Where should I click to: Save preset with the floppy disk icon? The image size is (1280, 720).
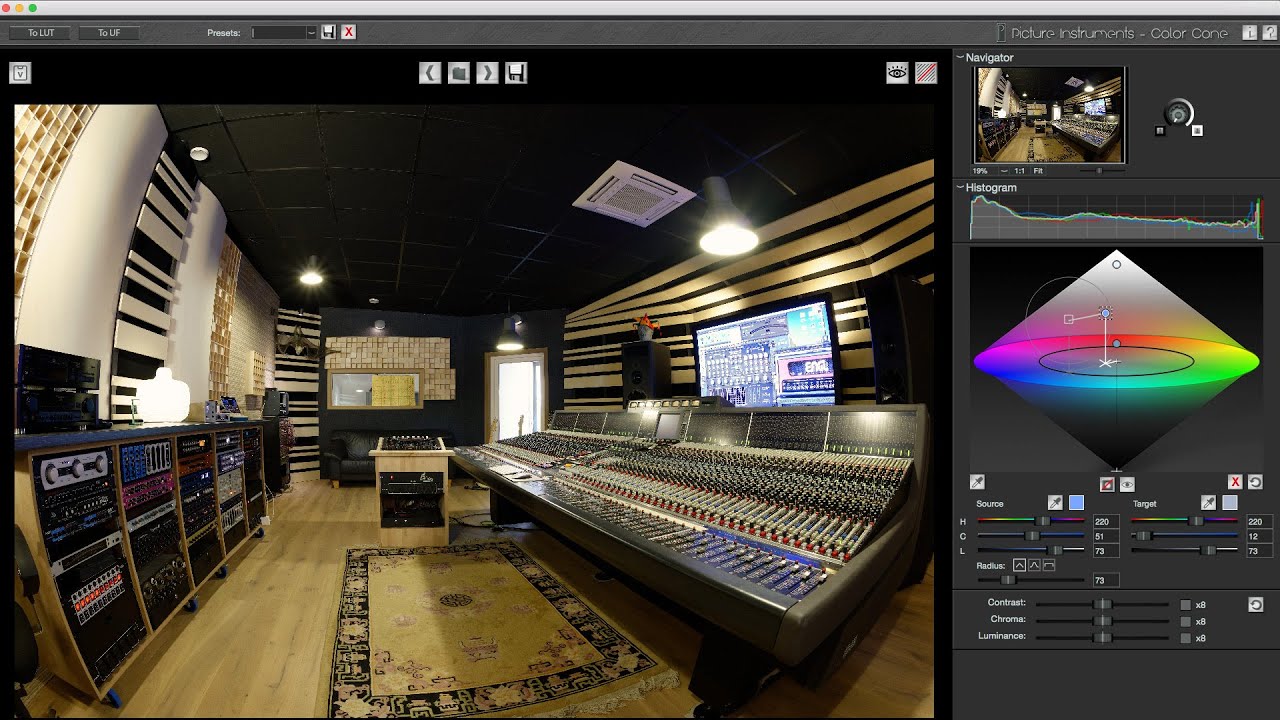coord(329,33)
